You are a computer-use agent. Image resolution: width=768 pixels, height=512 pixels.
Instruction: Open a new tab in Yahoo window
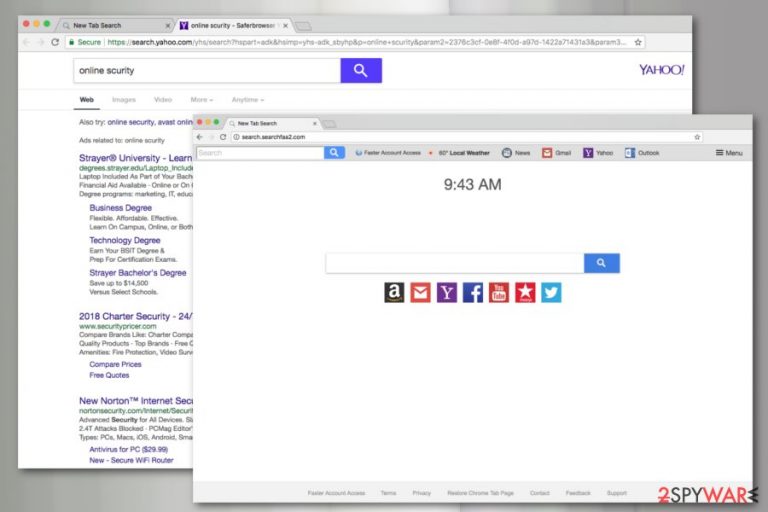click(x=304, y=26)
